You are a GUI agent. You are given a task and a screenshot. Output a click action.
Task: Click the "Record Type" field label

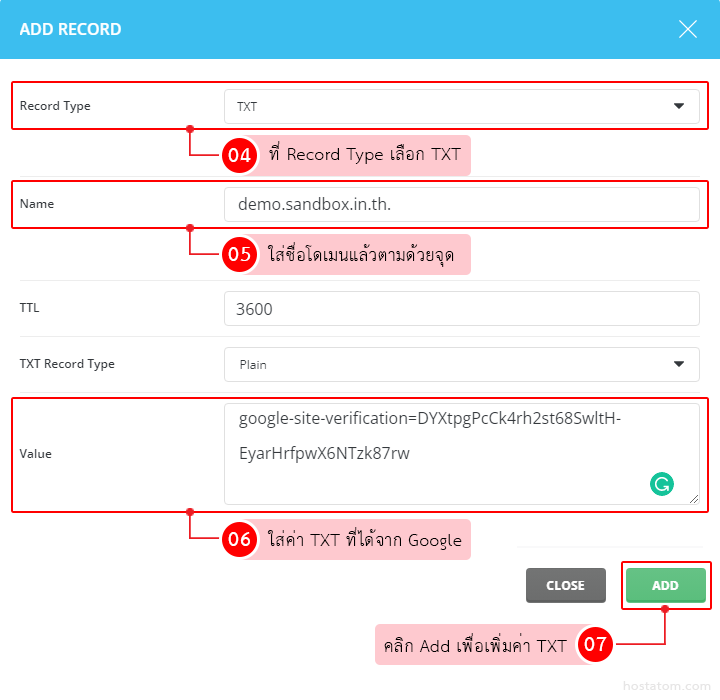point(55,106)
